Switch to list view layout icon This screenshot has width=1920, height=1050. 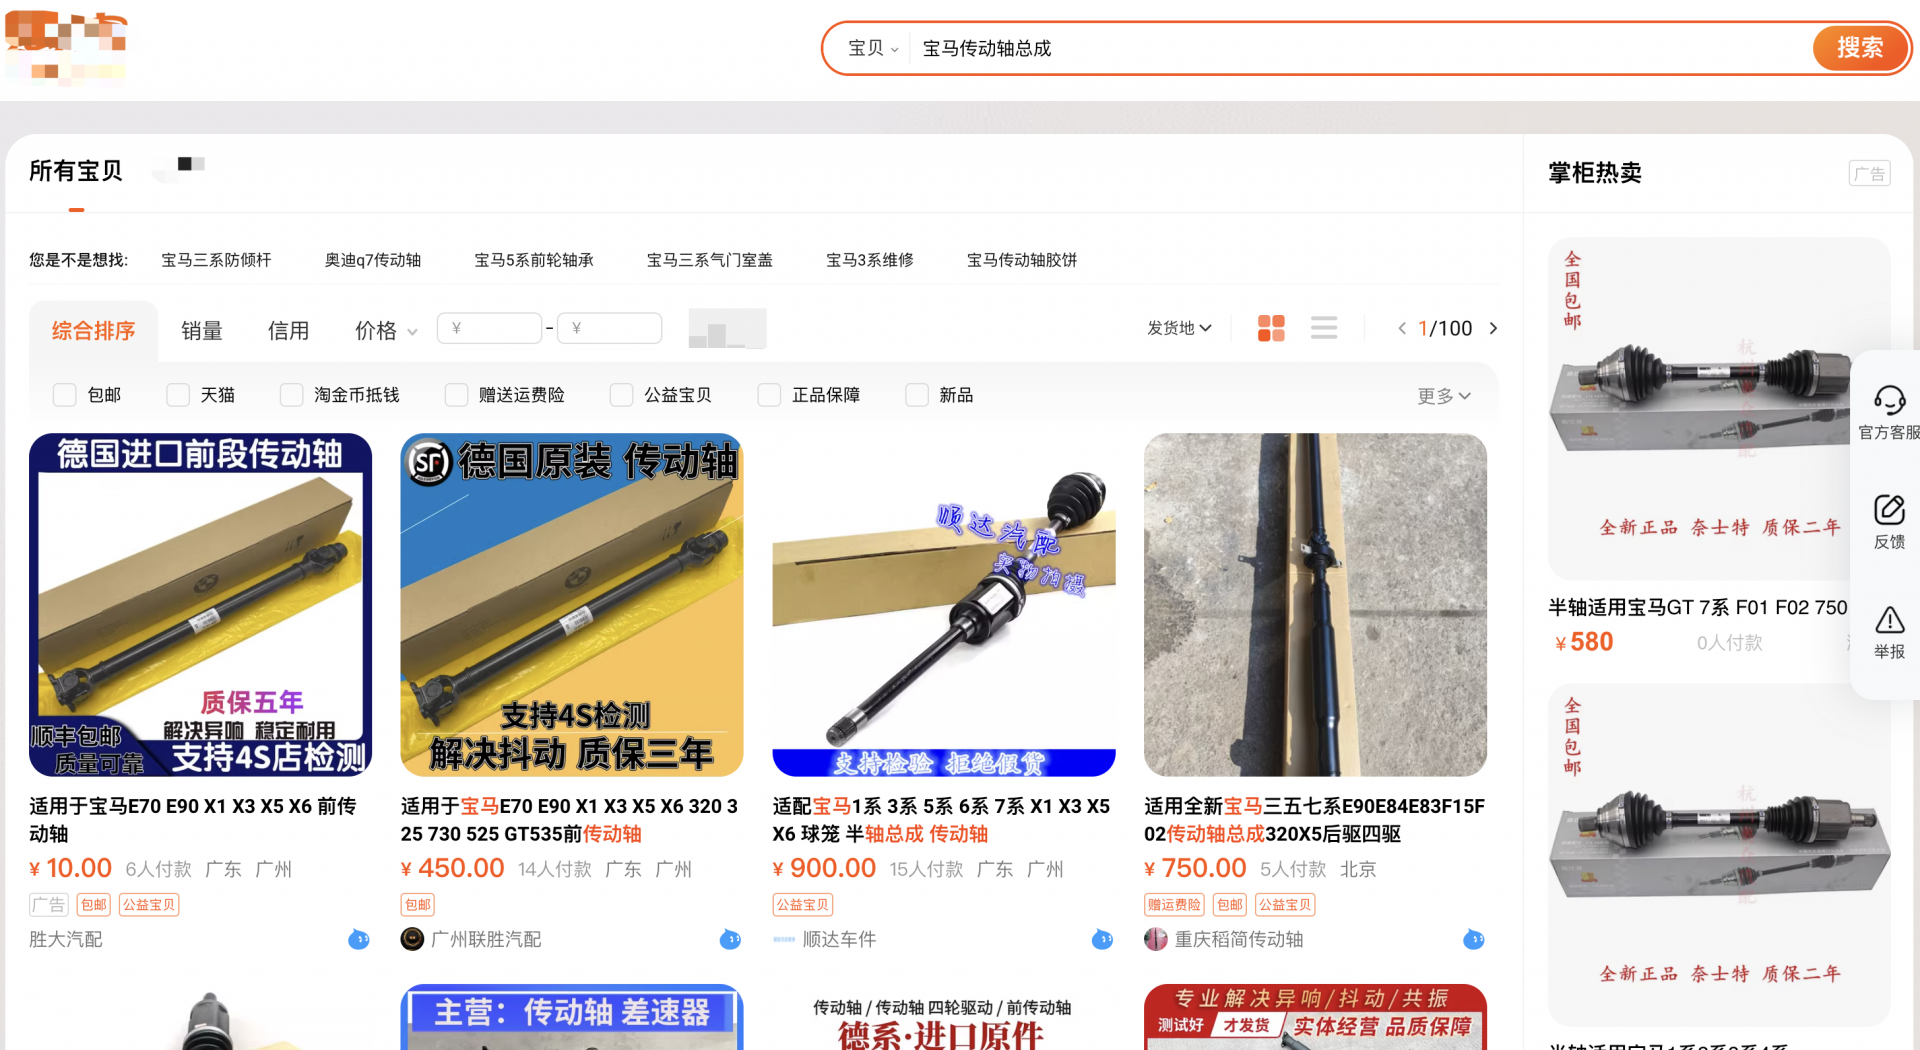pyautogui.click(x=1324, y=328)
